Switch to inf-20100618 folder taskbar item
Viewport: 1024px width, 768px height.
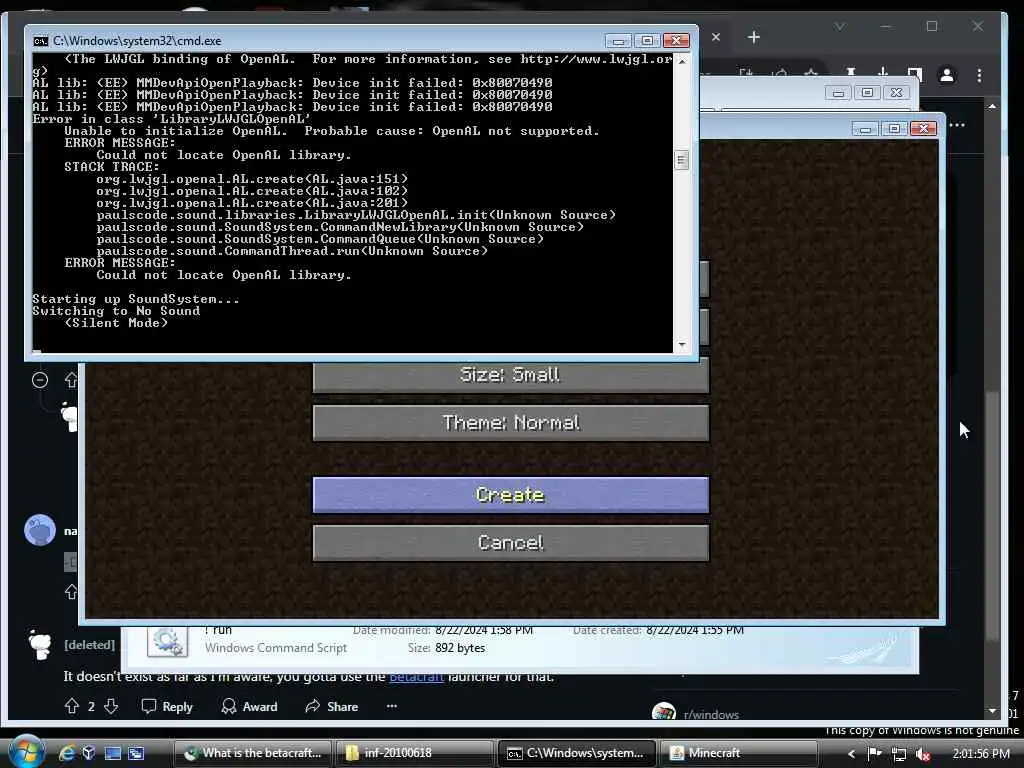[x=413, y=753]
